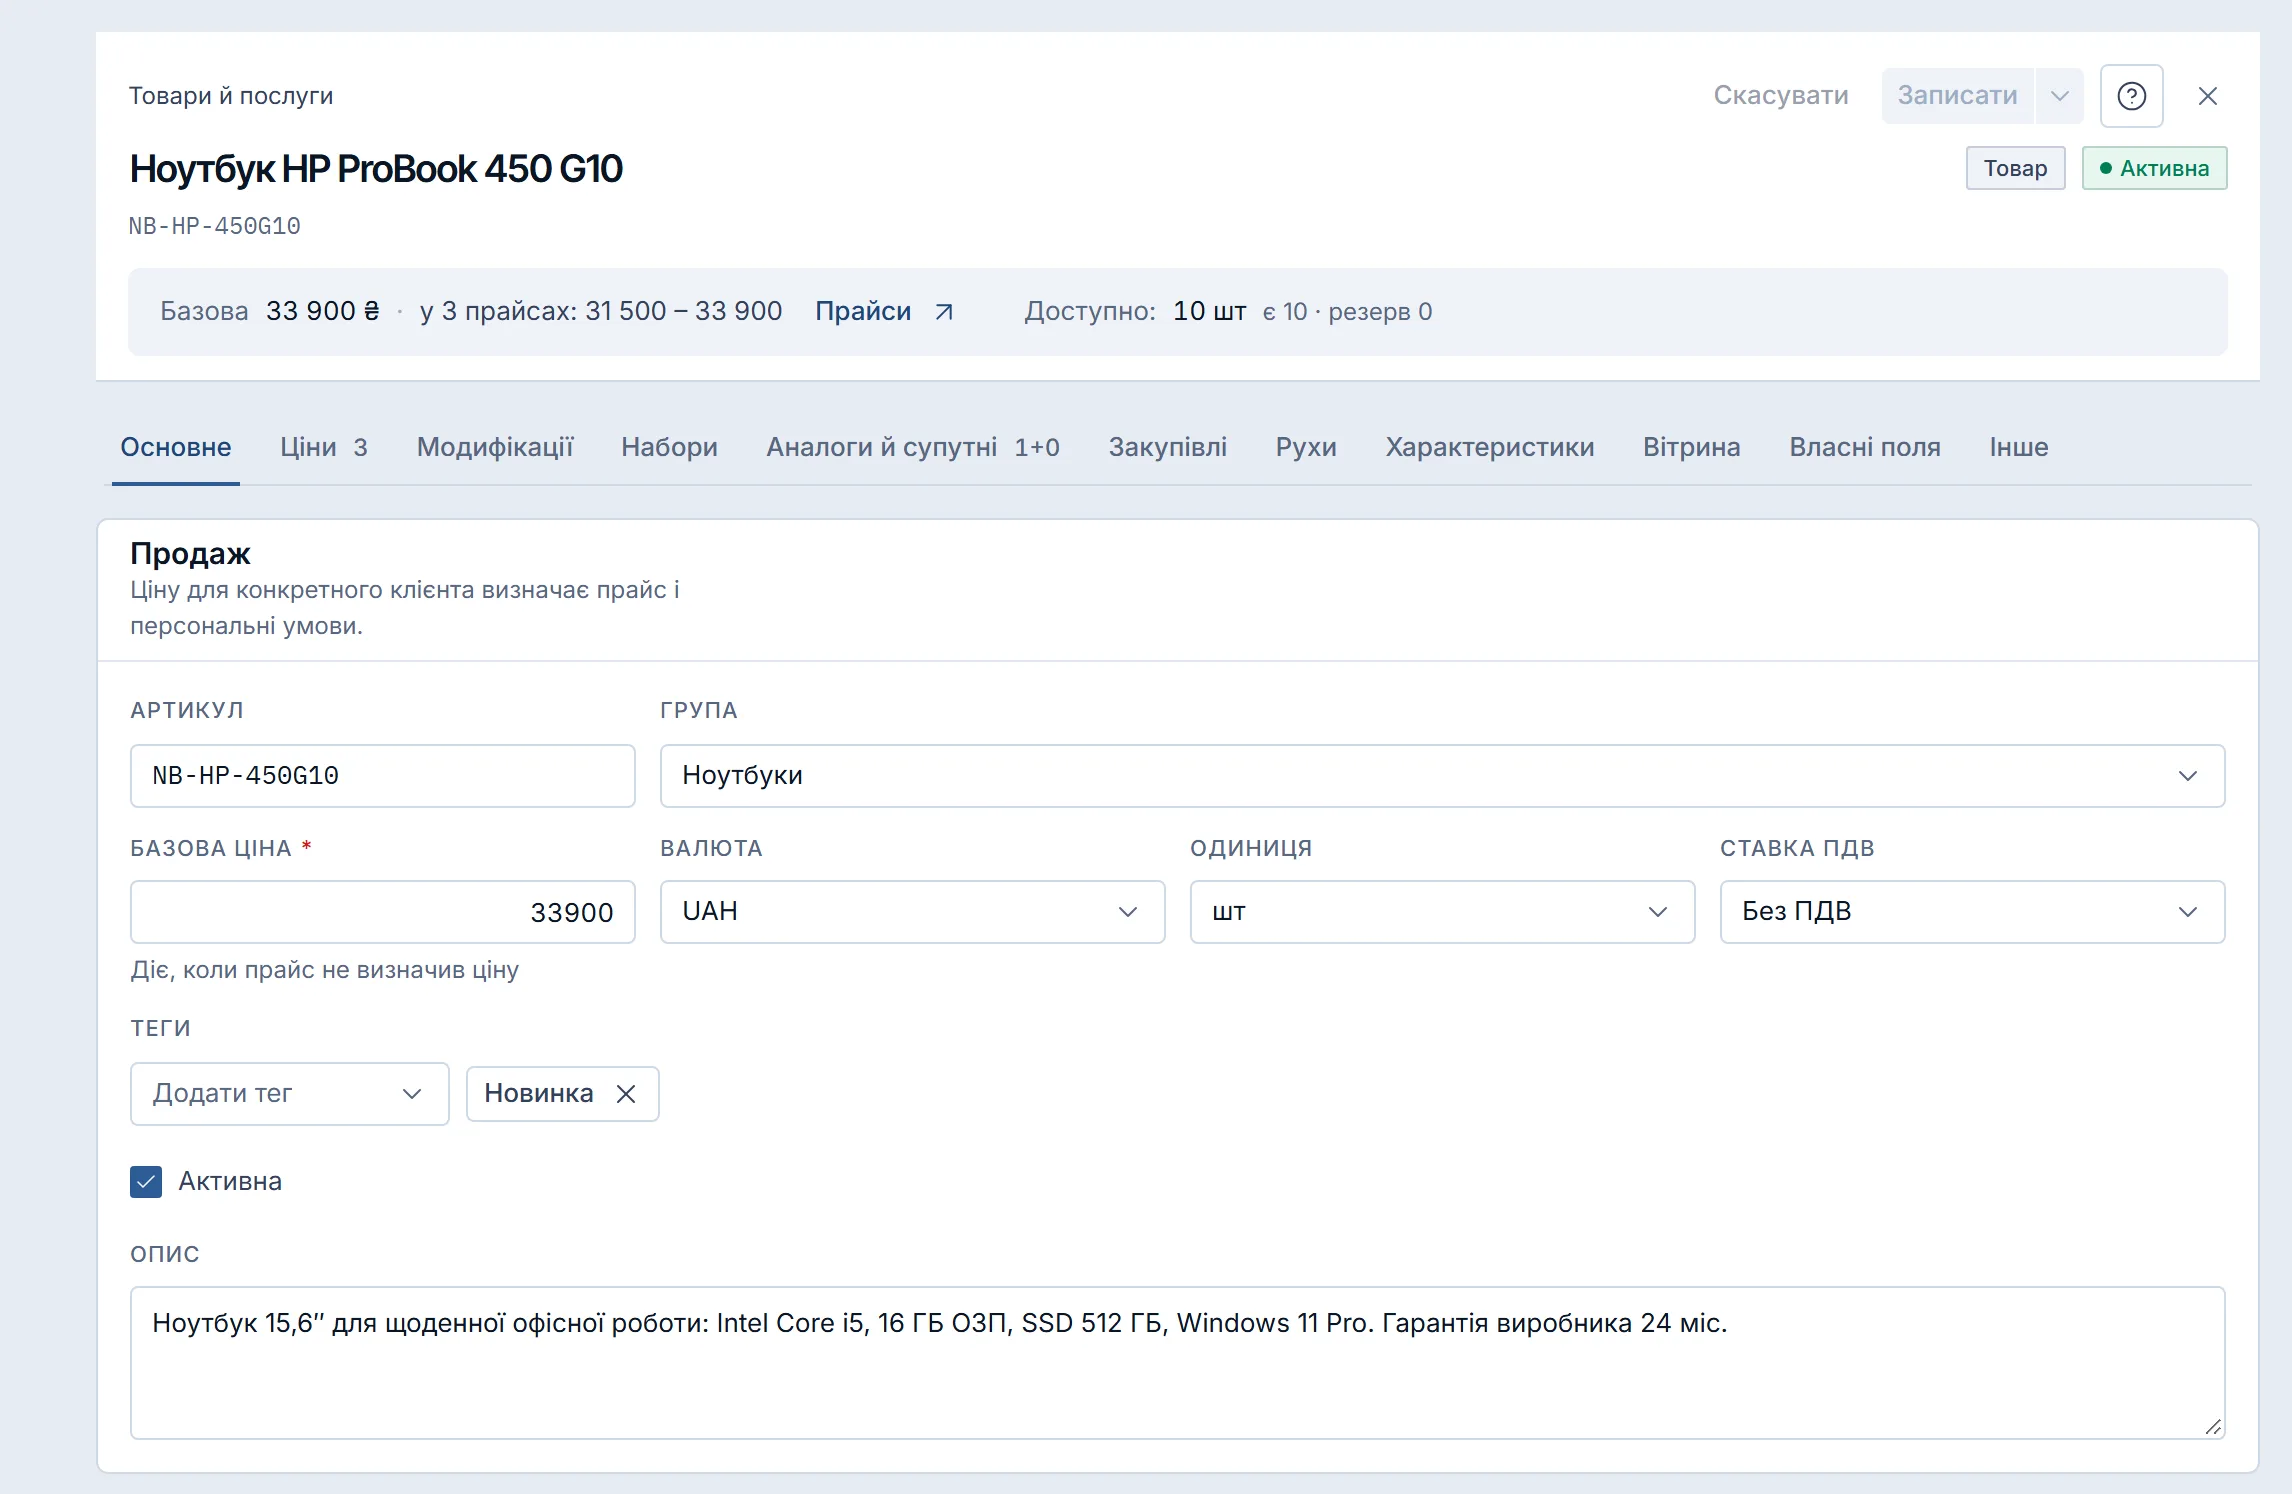Viewport: 2292px width, 1494px height.
Task: Open the Характеристики tab
Action: click(1490, 447)
